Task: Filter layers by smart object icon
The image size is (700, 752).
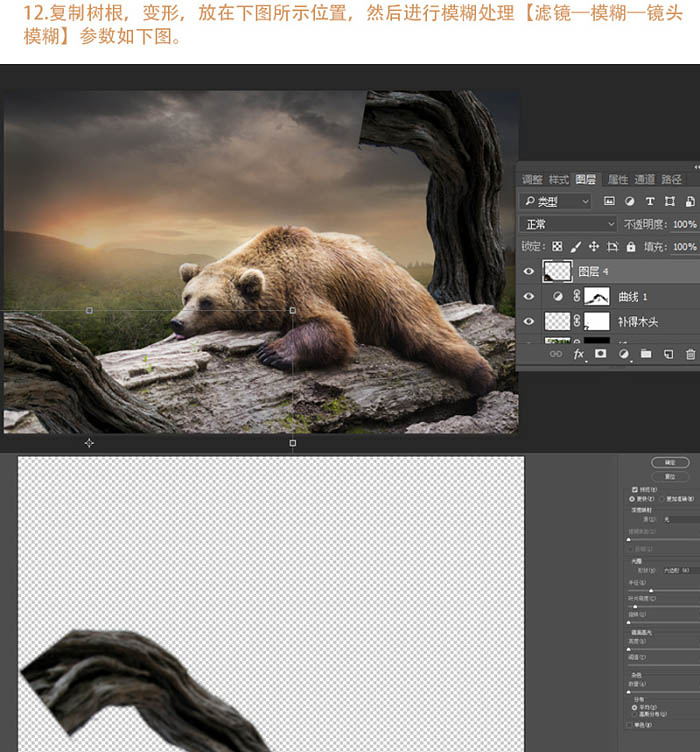Action: [690, 201]
